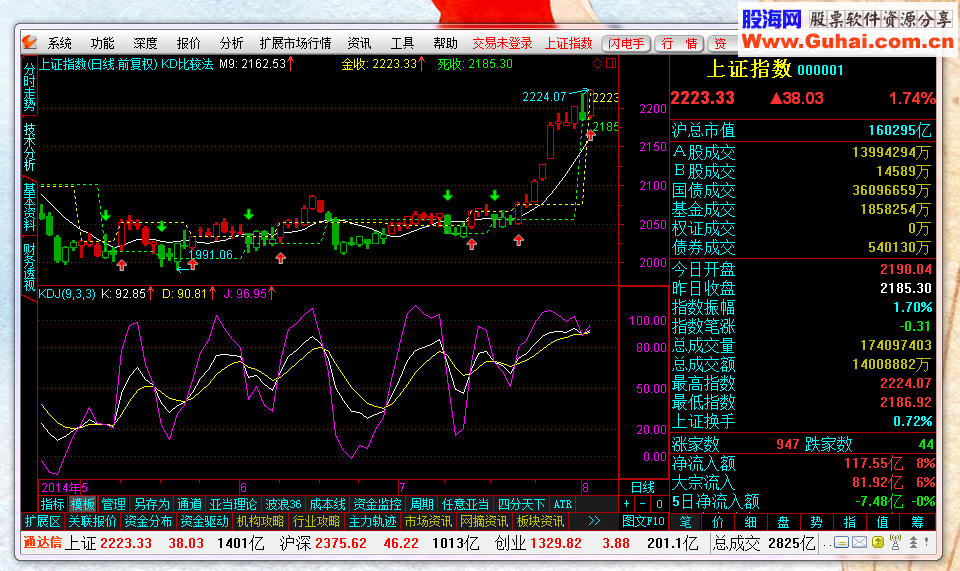The image size is (960, 571).
Task: Click the 0 reset button beside minus
Action: coord(659,504)
